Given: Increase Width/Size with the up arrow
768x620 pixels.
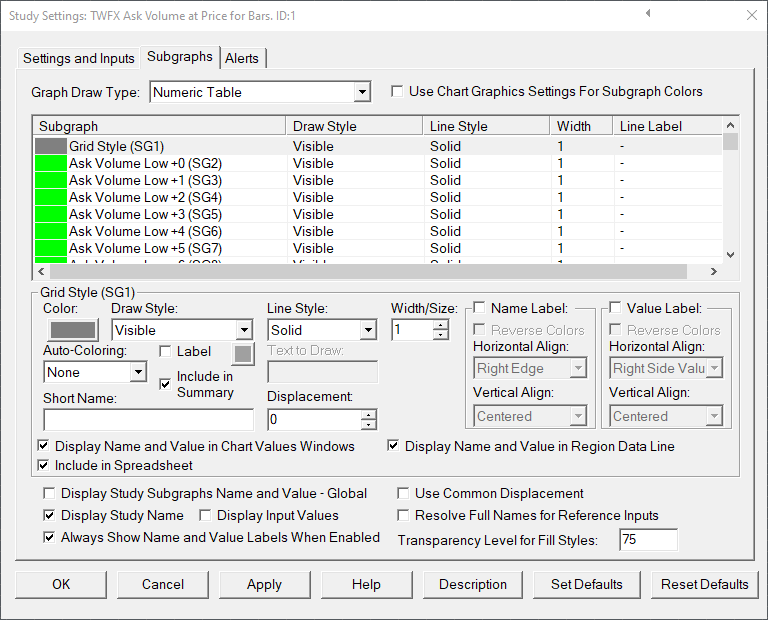Looking at the screenshot, I should click(441, 324).
